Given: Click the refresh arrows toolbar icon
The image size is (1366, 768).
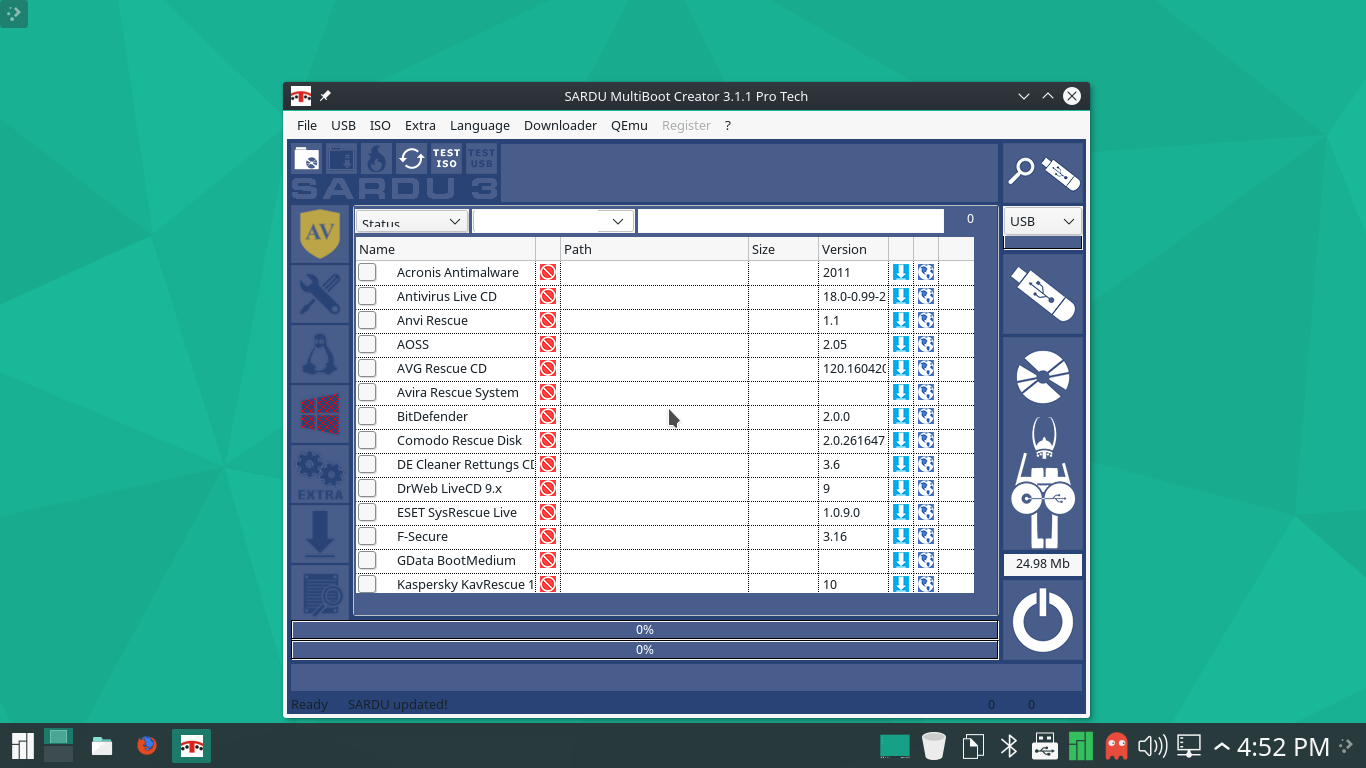Looking at the screenshot, I should (411, 158).
